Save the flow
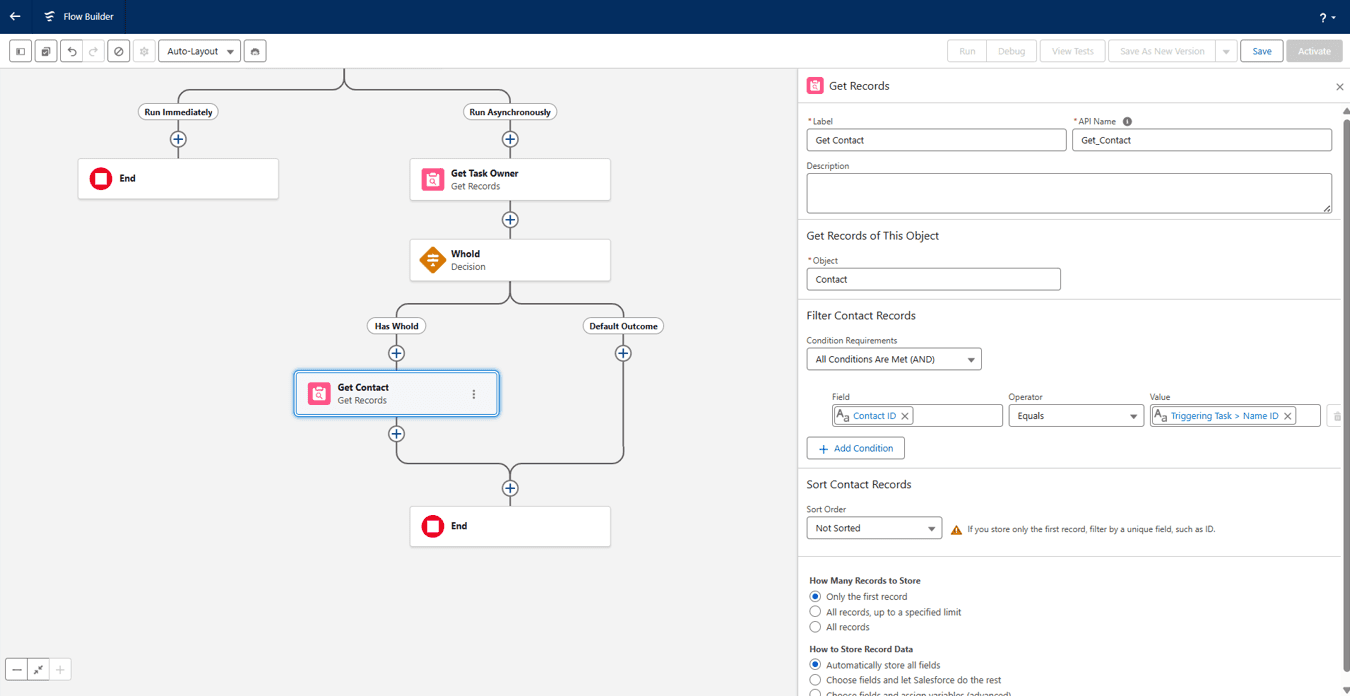 tap(1262, 51)
